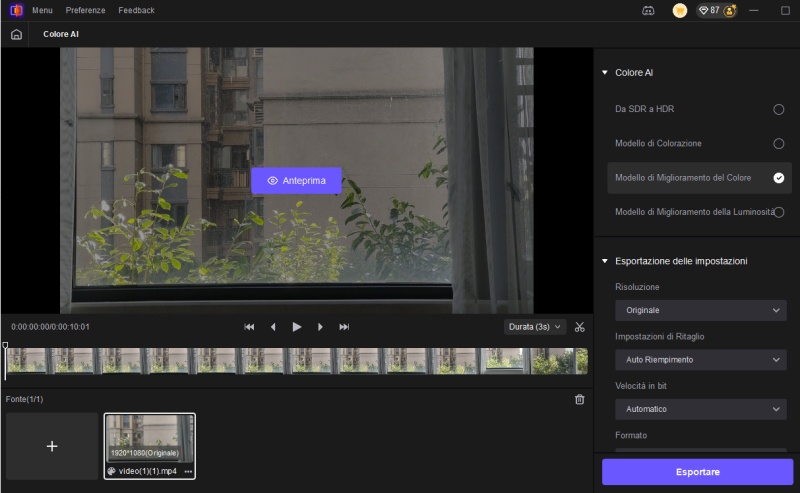Screen dimensions: 800x493
Task: Open video(1)(1).mp4 more options
Action: pyautogui.click(x=188, y=471)
